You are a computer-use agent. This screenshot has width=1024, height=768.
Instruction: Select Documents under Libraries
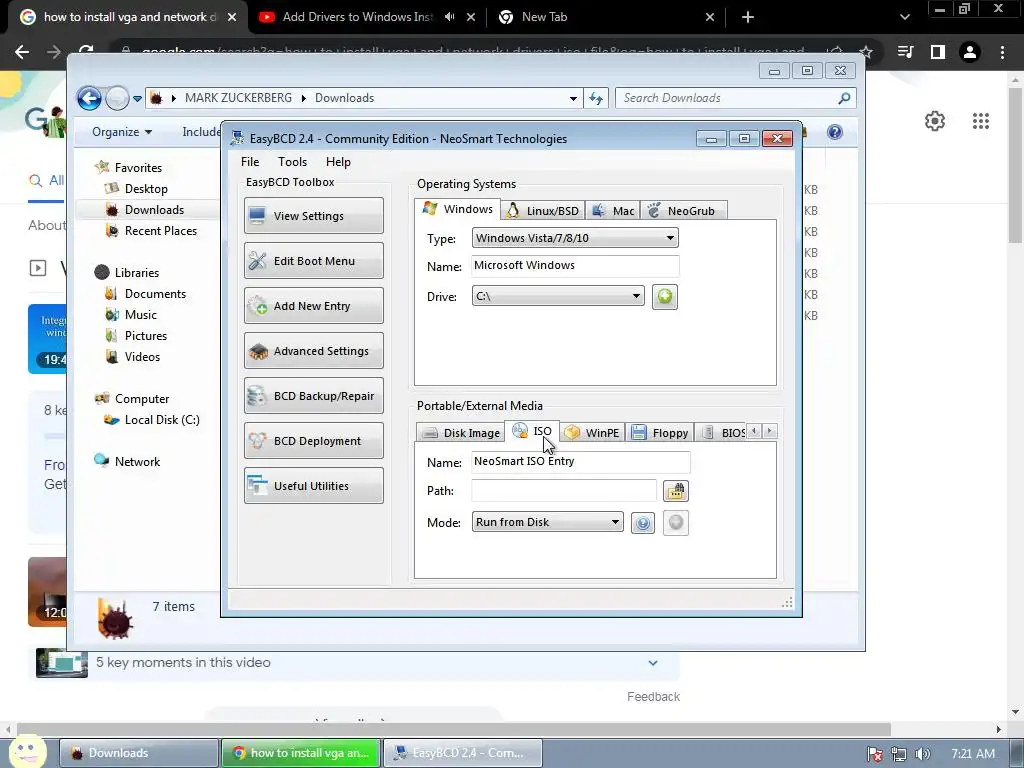coord(155,294)
